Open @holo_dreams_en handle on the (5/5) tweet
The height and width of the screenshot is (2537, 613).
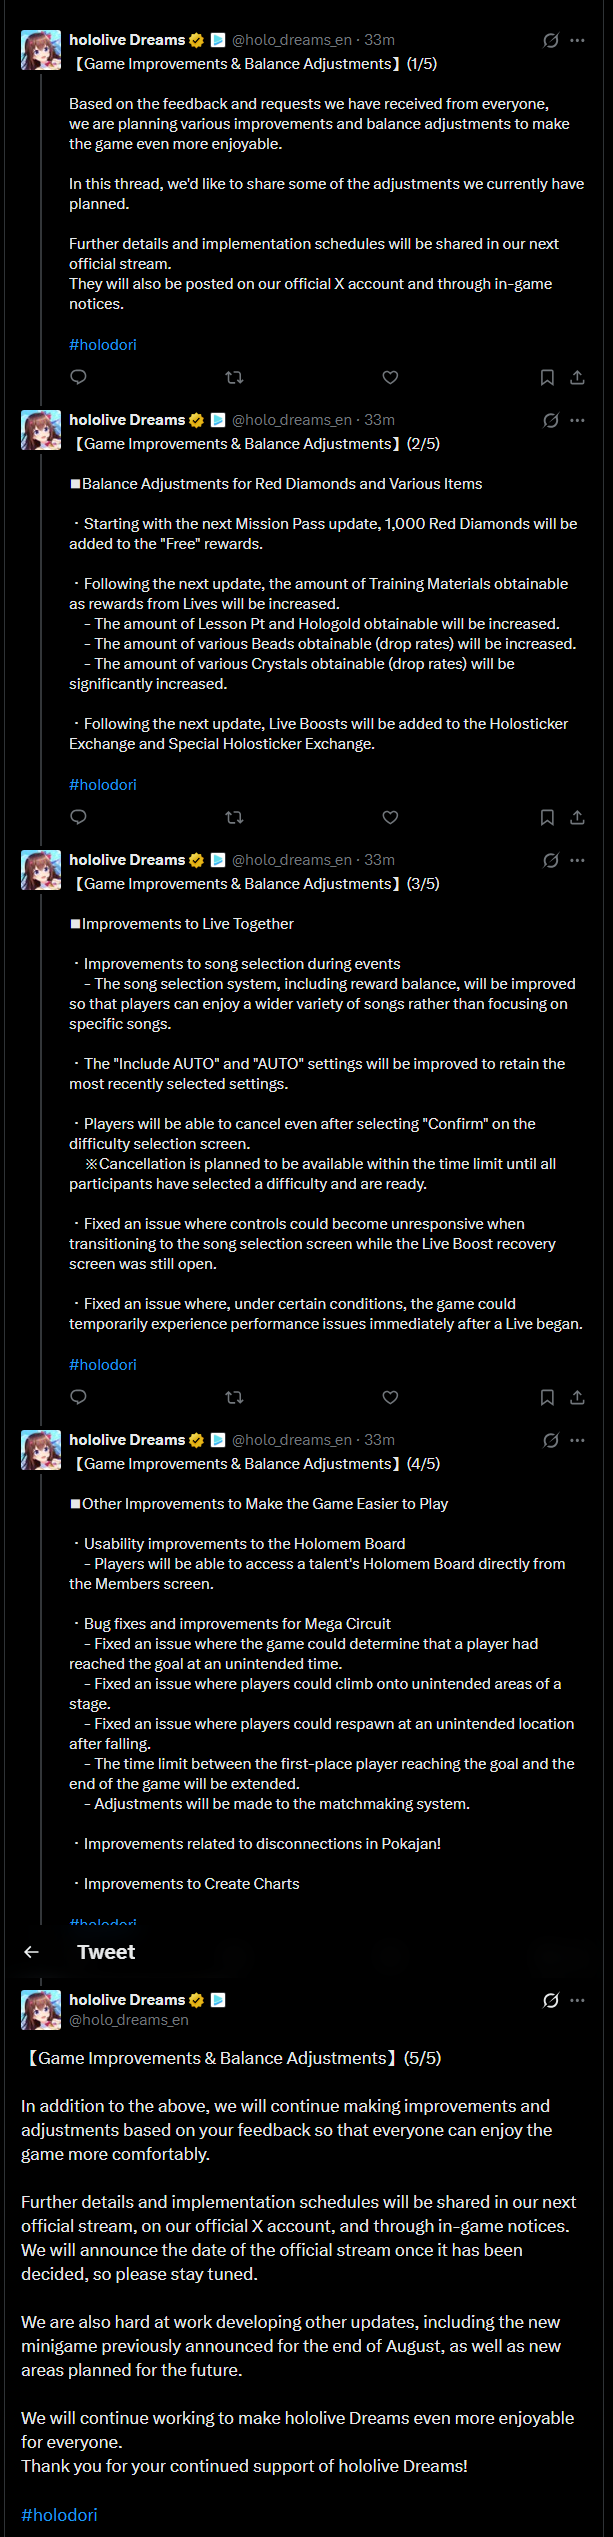click(129, 2020)
